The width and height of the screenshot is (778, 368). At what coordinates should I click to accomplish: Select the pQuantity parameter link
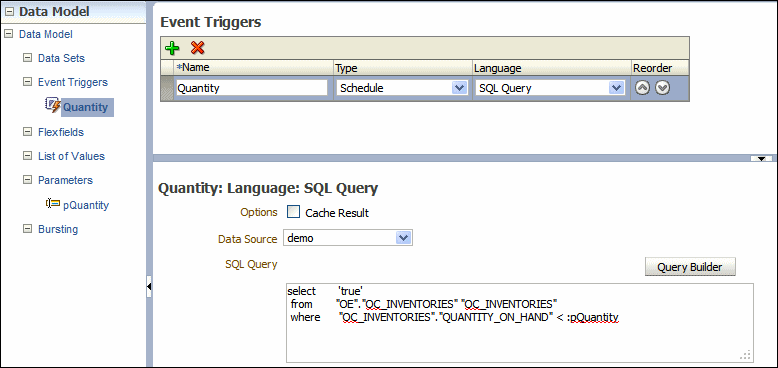[x=86, y=205]
